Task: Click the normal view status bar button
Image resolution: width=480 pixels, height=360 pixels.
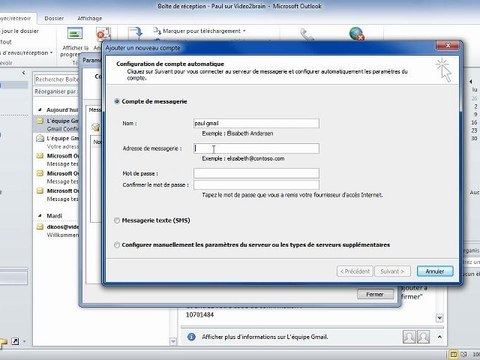Action: pos(454,354)
